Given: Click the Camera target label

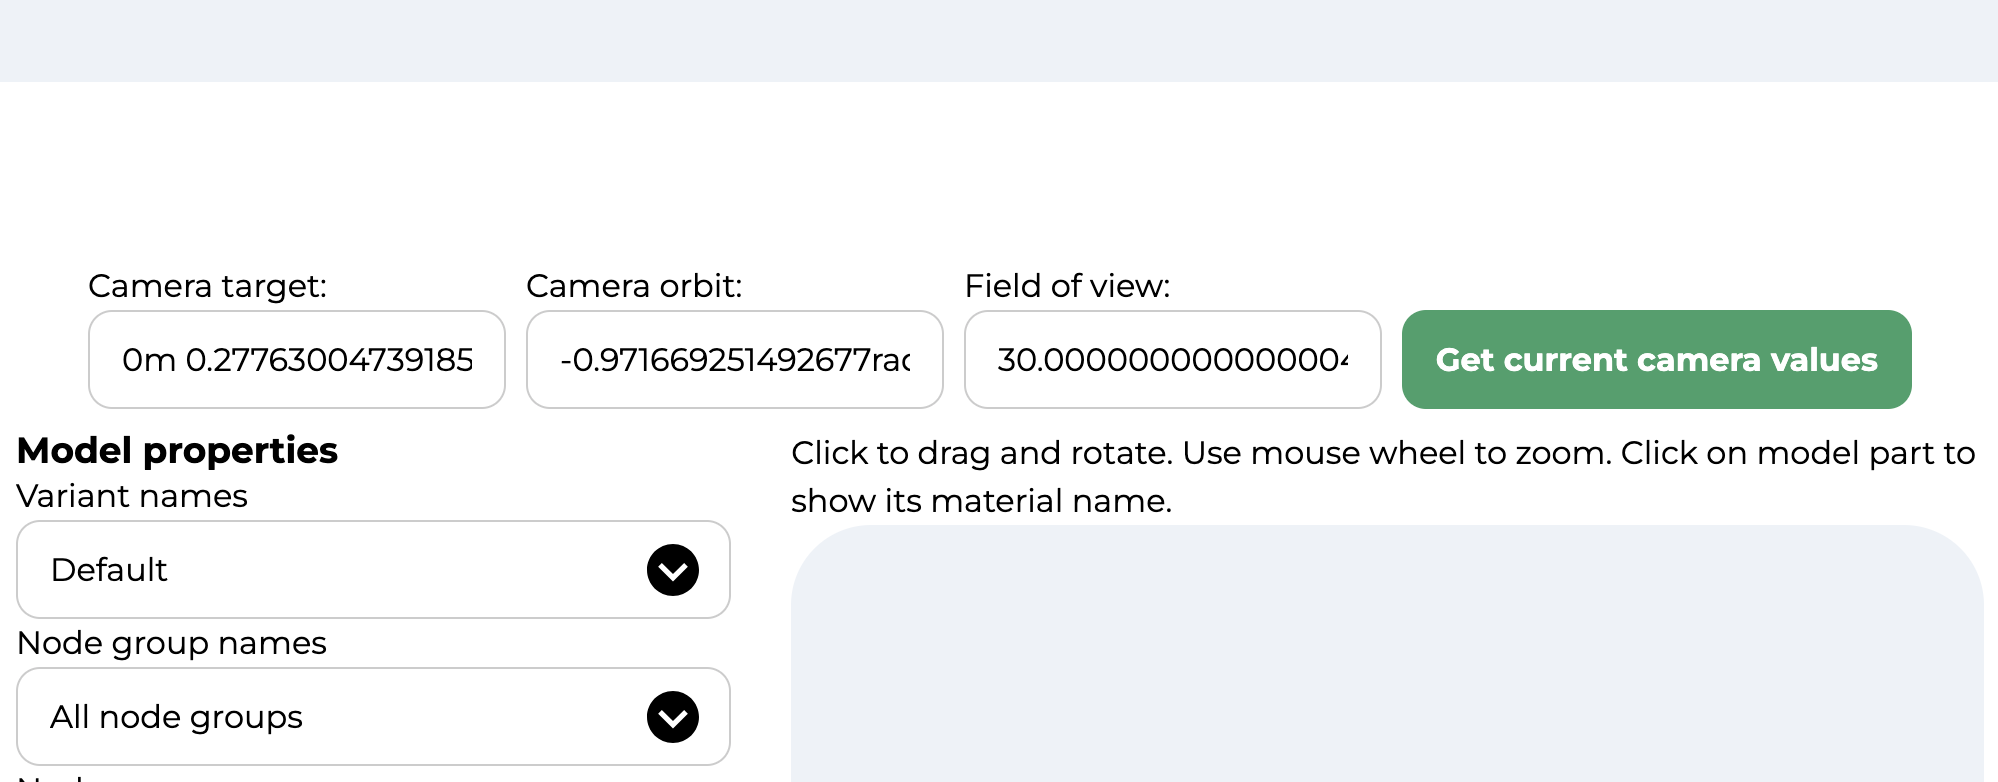Looking at the screenshot, I should coord(208,287).
